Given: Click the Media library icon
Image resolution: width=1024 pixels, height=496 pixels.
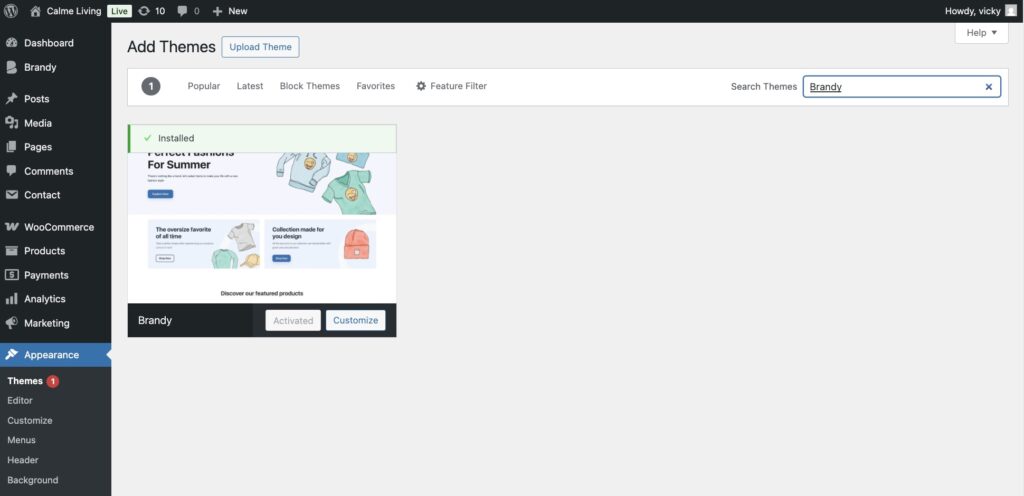Looking at the screenshot, I should point(11,123).
